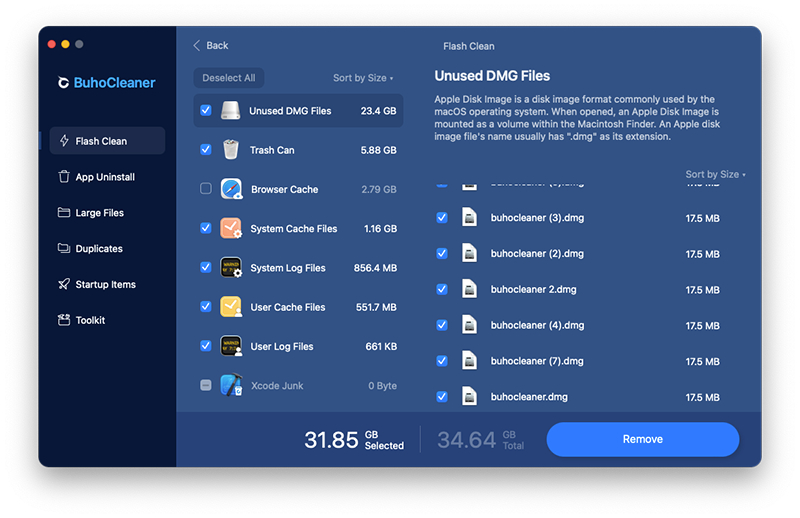Click the Flash Clean window title
Viewport: 800px width, 518px height.
468,46
